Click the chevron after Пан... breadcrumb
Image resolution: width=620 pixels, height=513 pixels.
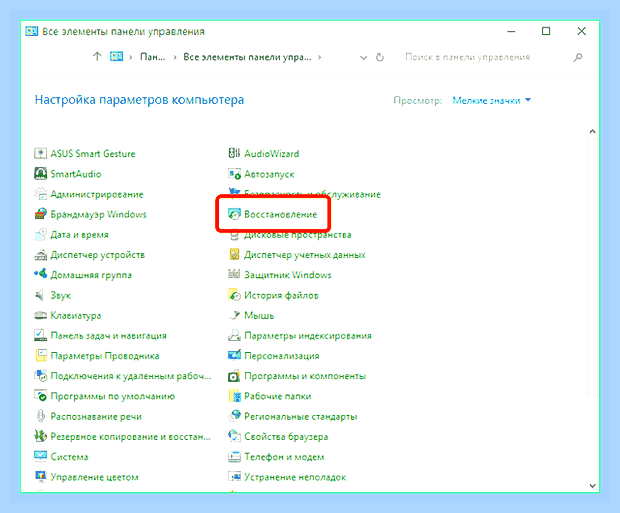pos(174,57)
